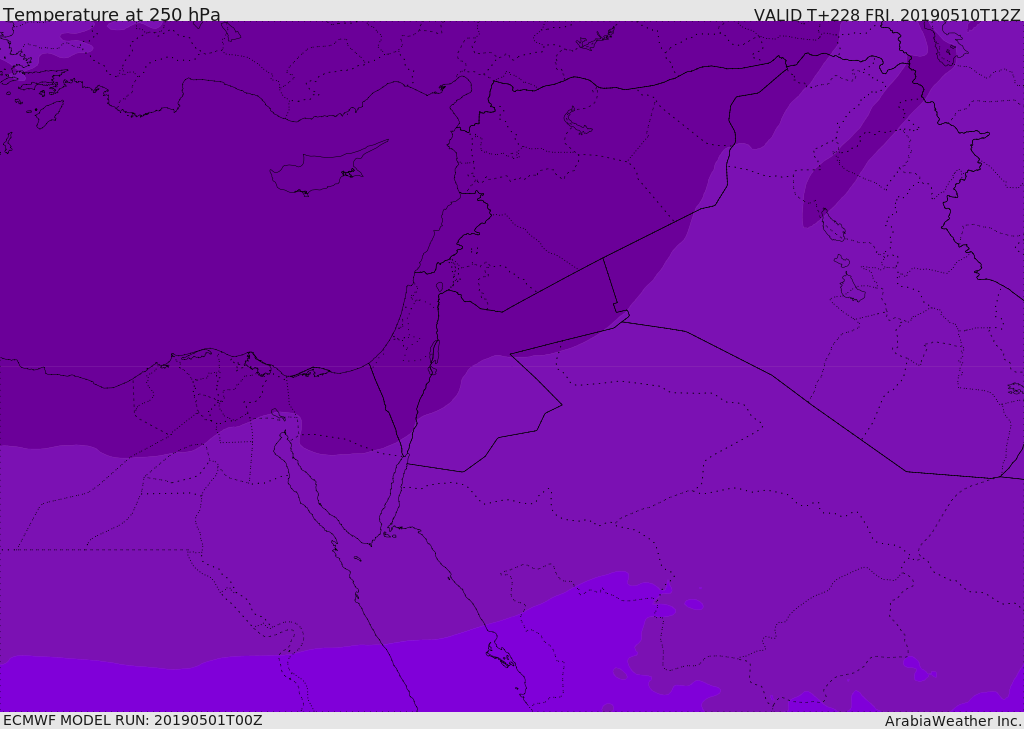The width and height of the screenshot is (1024, 729).
Task: Click the 'VALID T+228 FRI. 20190510T12Z' label
Action: [887, 15]
